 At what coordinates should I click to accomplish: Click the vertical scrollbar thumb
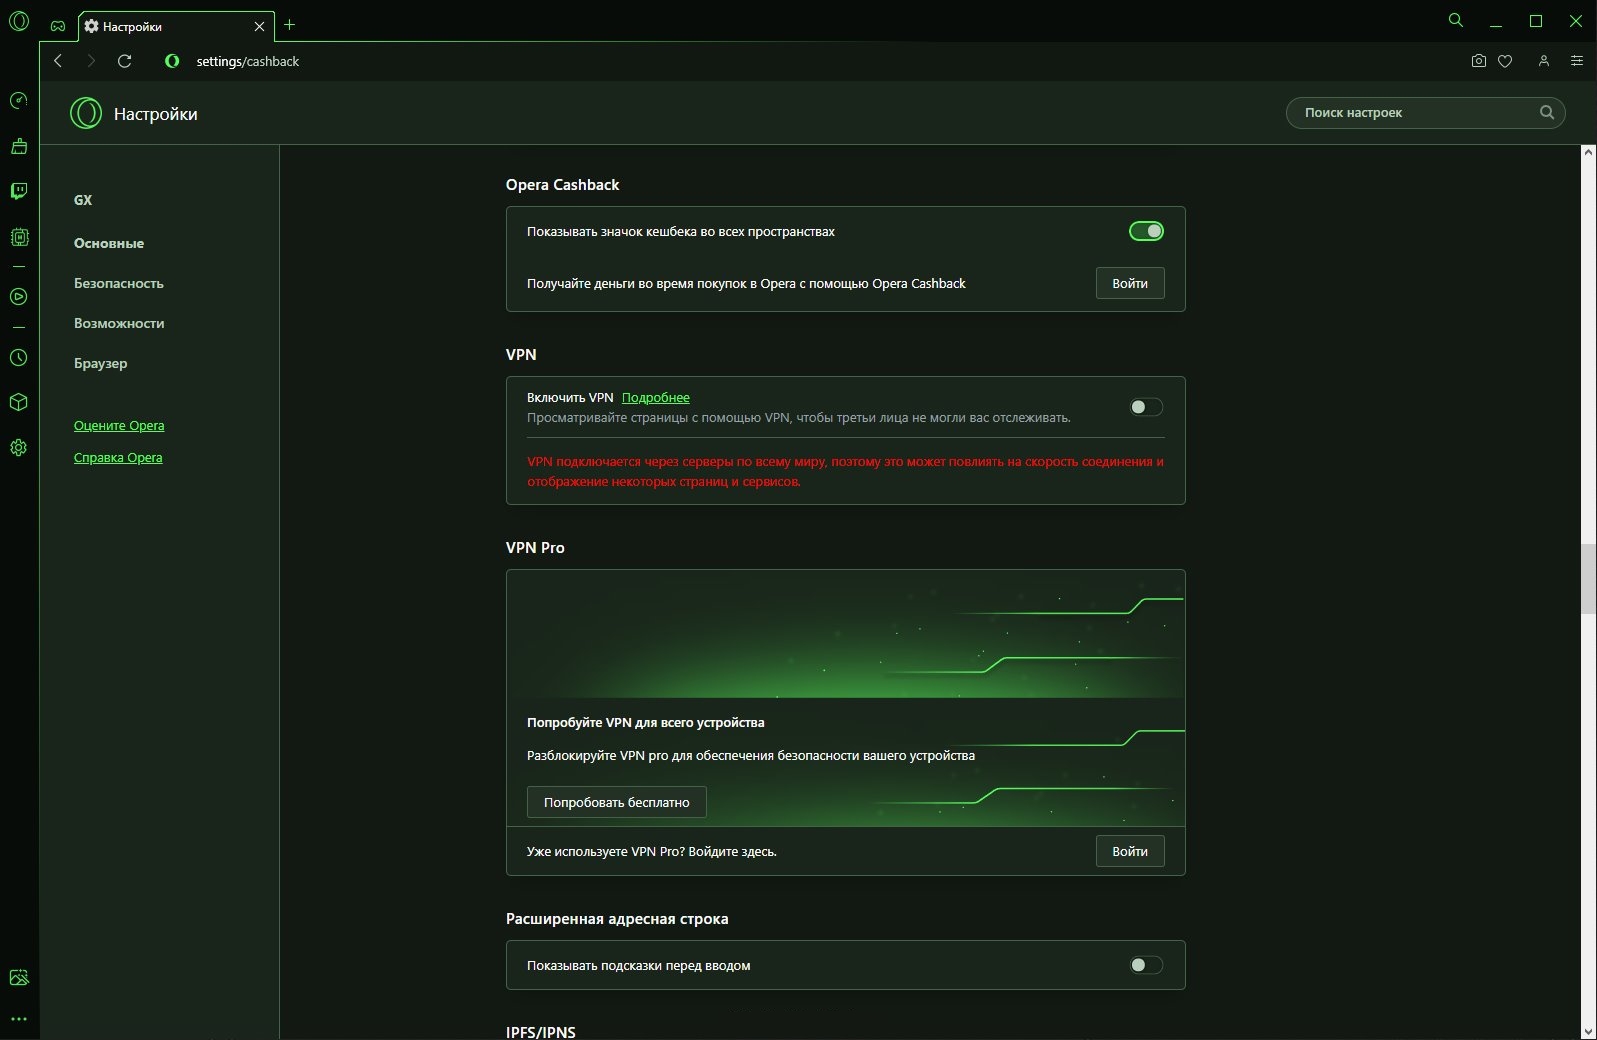tap(1588, 579)
